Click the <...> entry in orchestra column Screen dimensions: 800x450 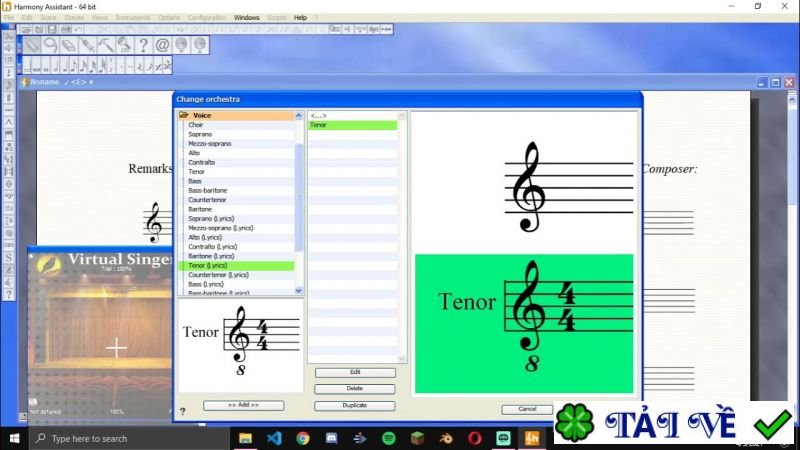[353, 116]
